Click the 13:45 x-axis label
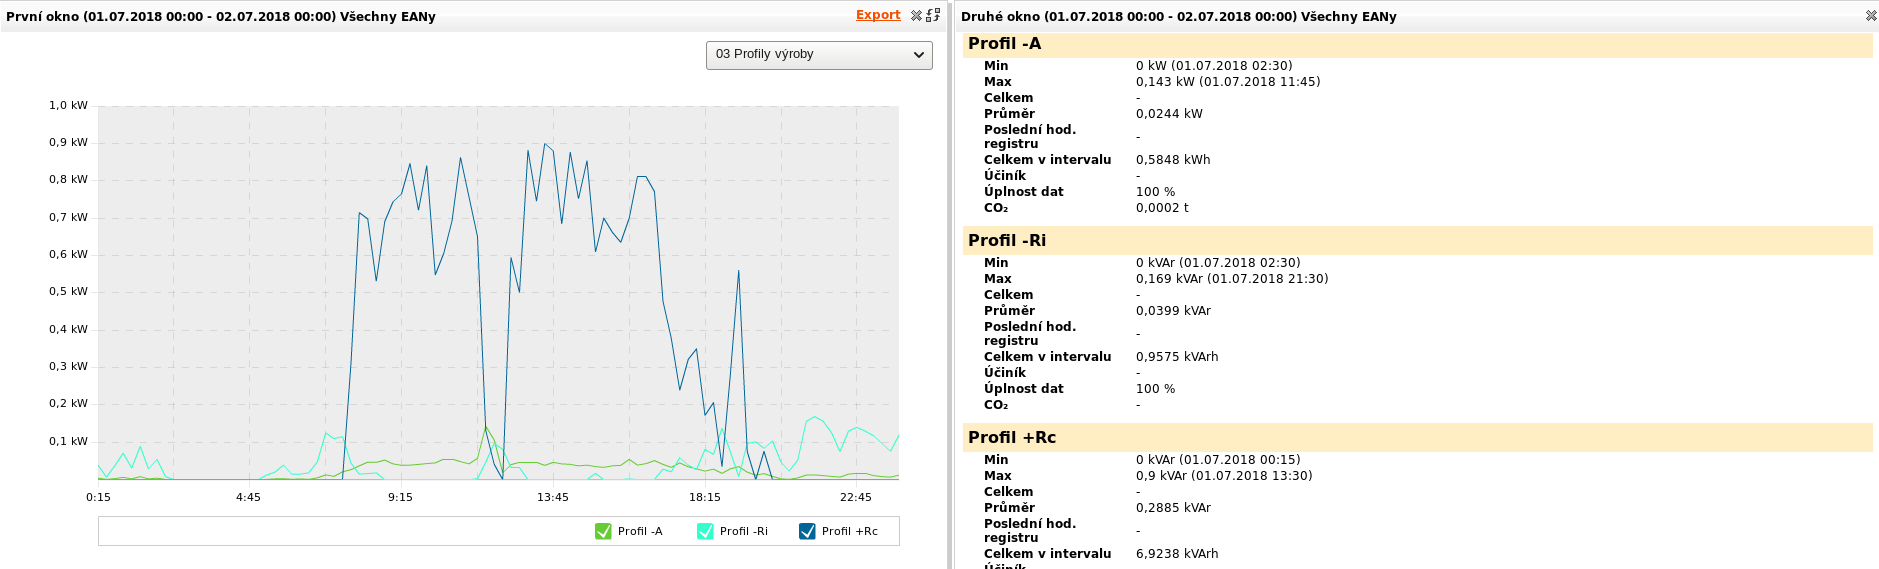The height and width of the screenshot is (569, 1879). tap(553, 497)
